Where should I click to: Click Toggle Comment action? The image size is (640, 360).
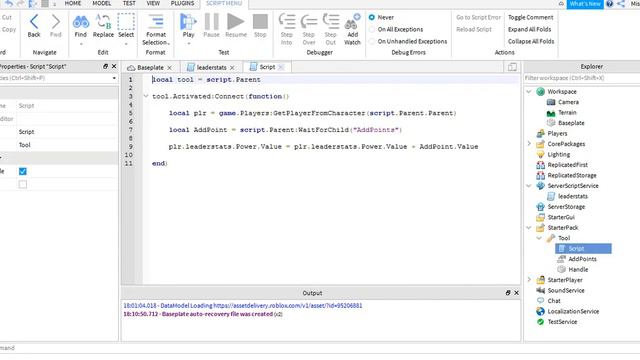point(531,17)
